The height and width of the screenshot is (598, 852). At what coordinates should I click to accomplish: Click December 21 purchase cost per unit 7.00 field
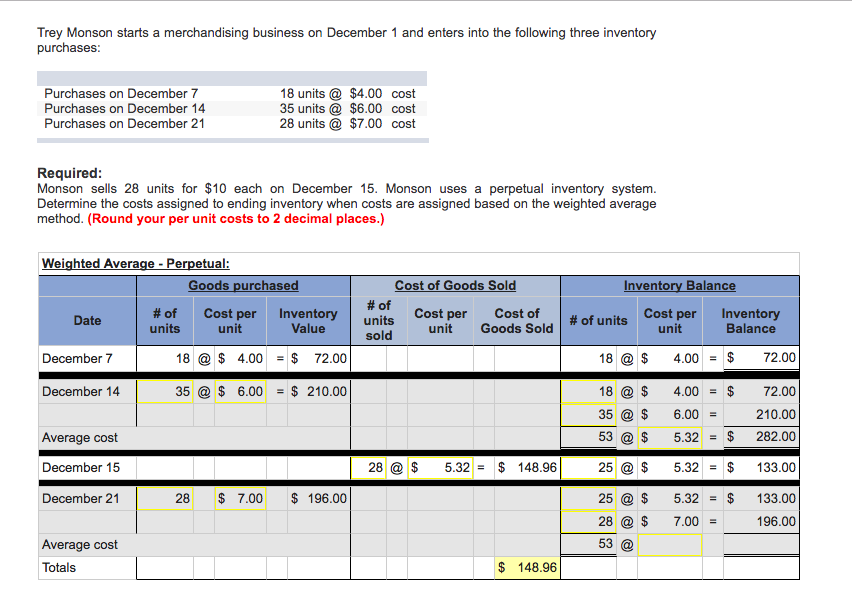click(240, 499)
